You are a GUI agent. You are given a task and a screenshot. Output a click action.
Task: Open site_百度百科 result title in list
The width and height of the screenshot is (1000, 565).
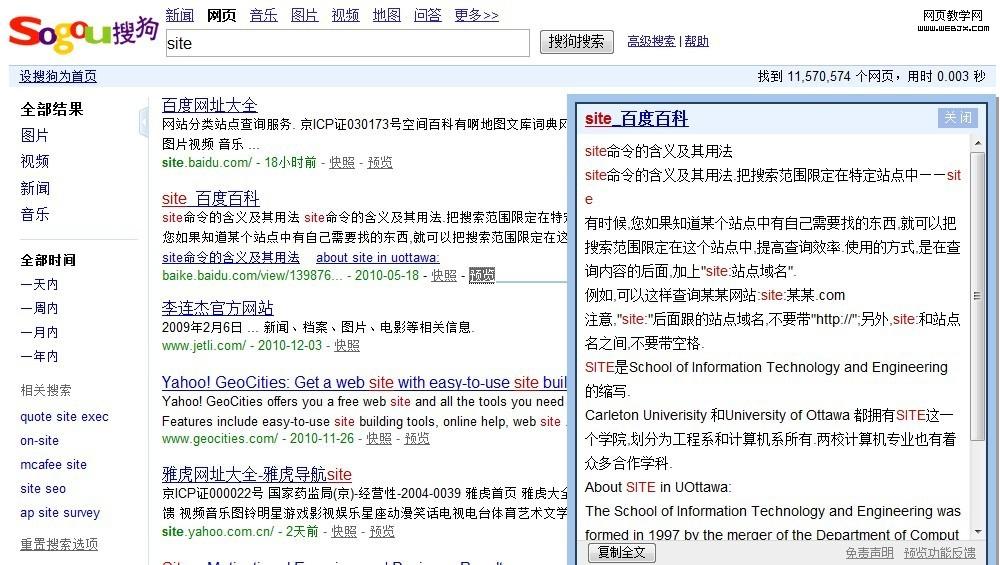tap(210, 198)
